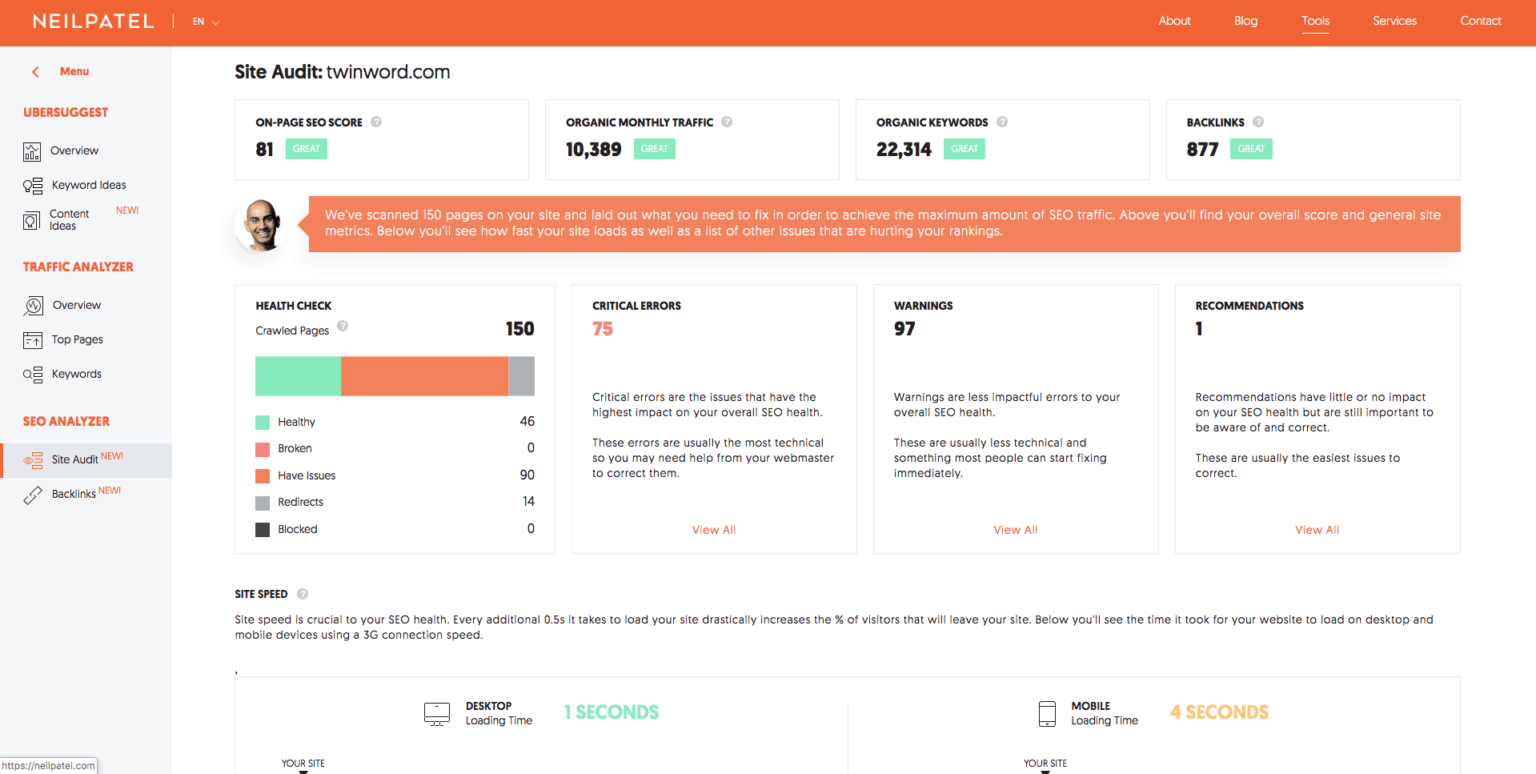Click the Traffic Analyzer Overview icon

tap(33, 305)
